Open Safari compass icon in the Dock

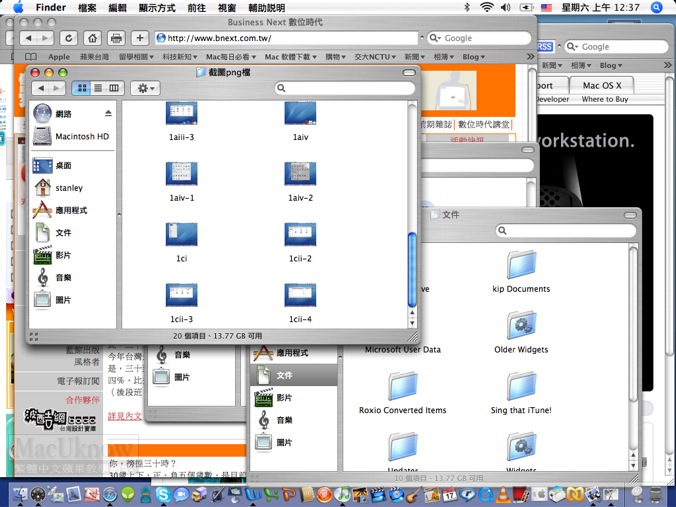click(x=110, y=494)
